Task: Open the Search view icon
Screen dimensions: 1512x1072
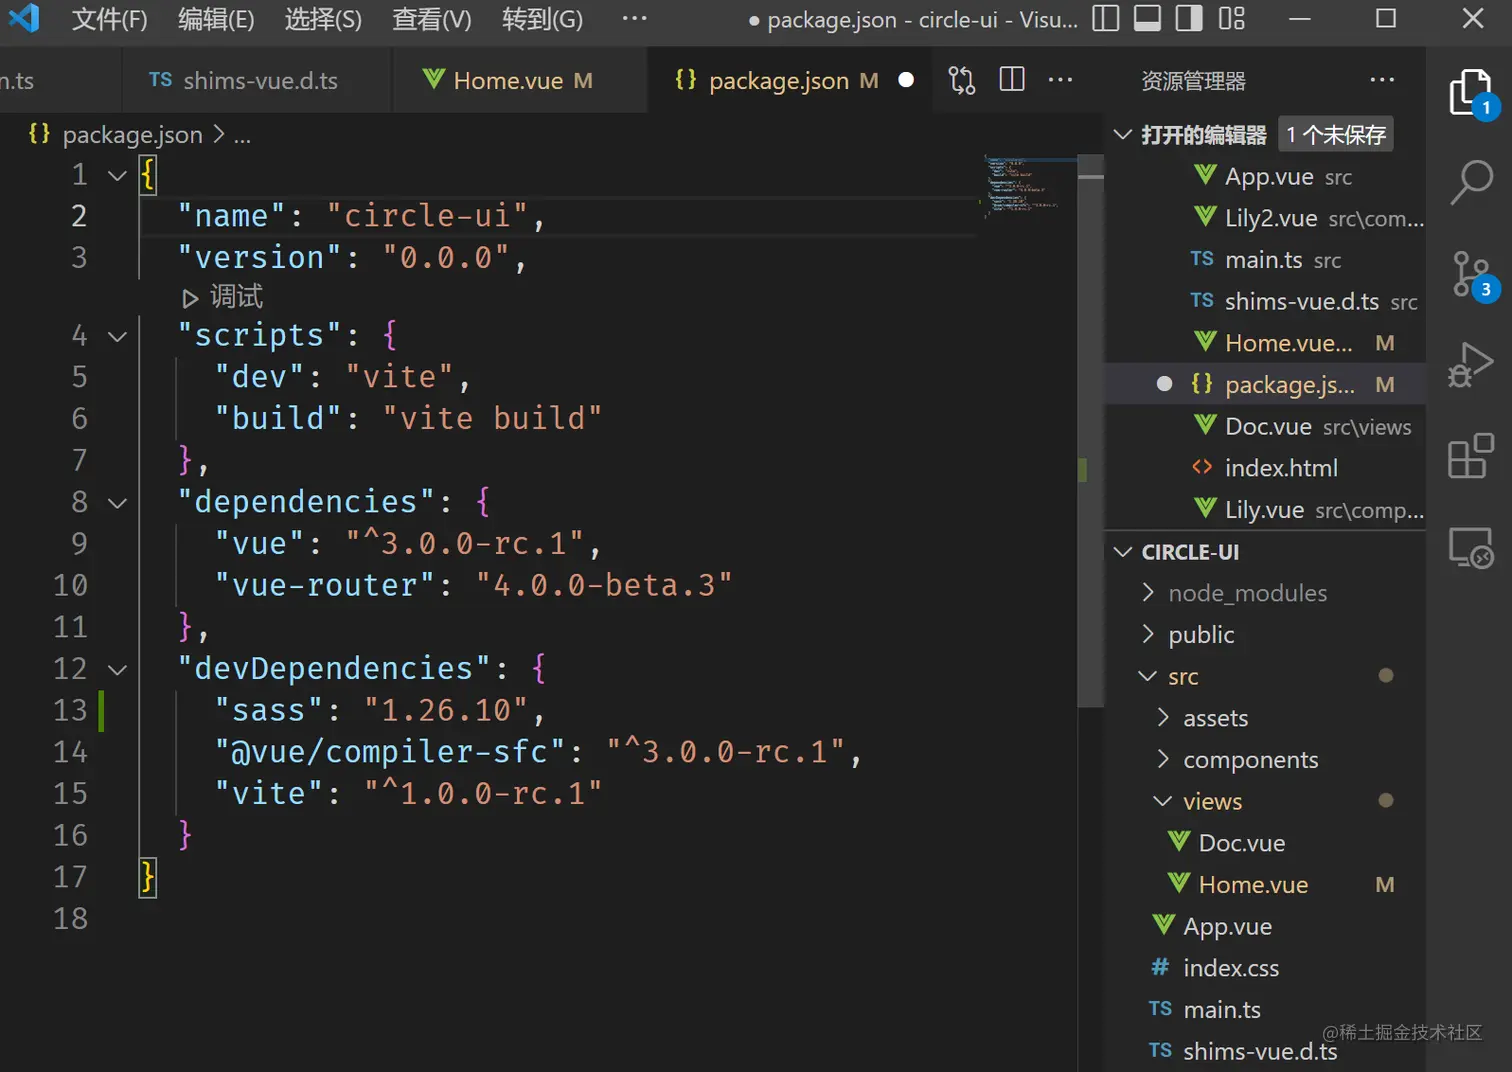Action: click(x=1470, y=183)
